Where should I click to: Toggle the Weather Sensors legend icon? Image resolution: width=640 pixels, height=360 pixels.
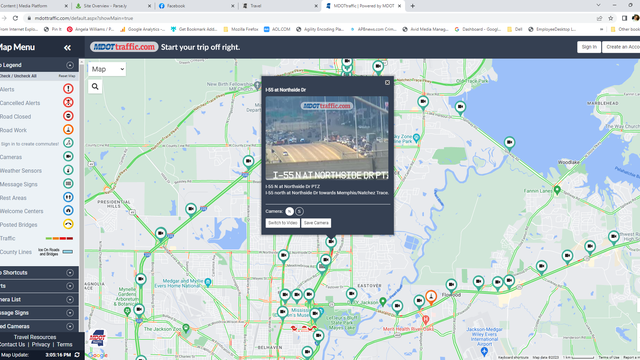click(x=68, y=170)
